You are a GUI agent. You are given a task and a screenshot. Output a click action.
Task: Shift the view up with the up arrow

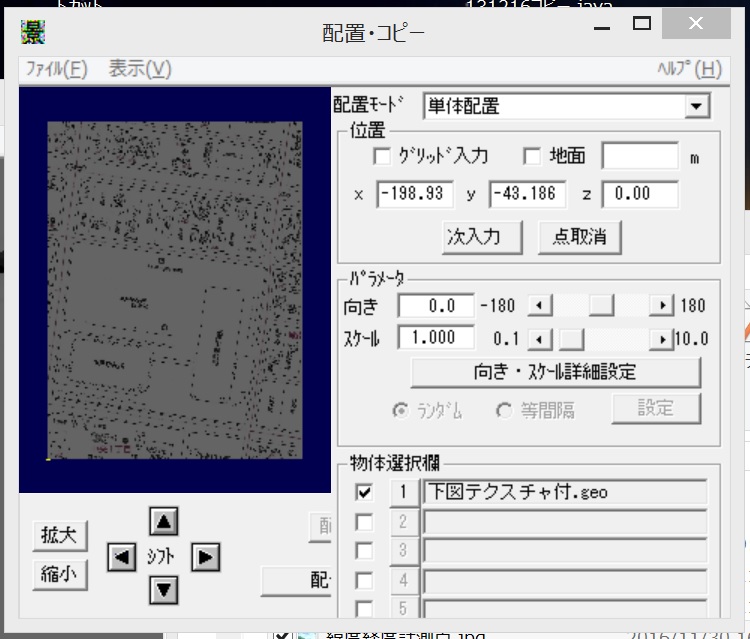click(x=164, y=521)
